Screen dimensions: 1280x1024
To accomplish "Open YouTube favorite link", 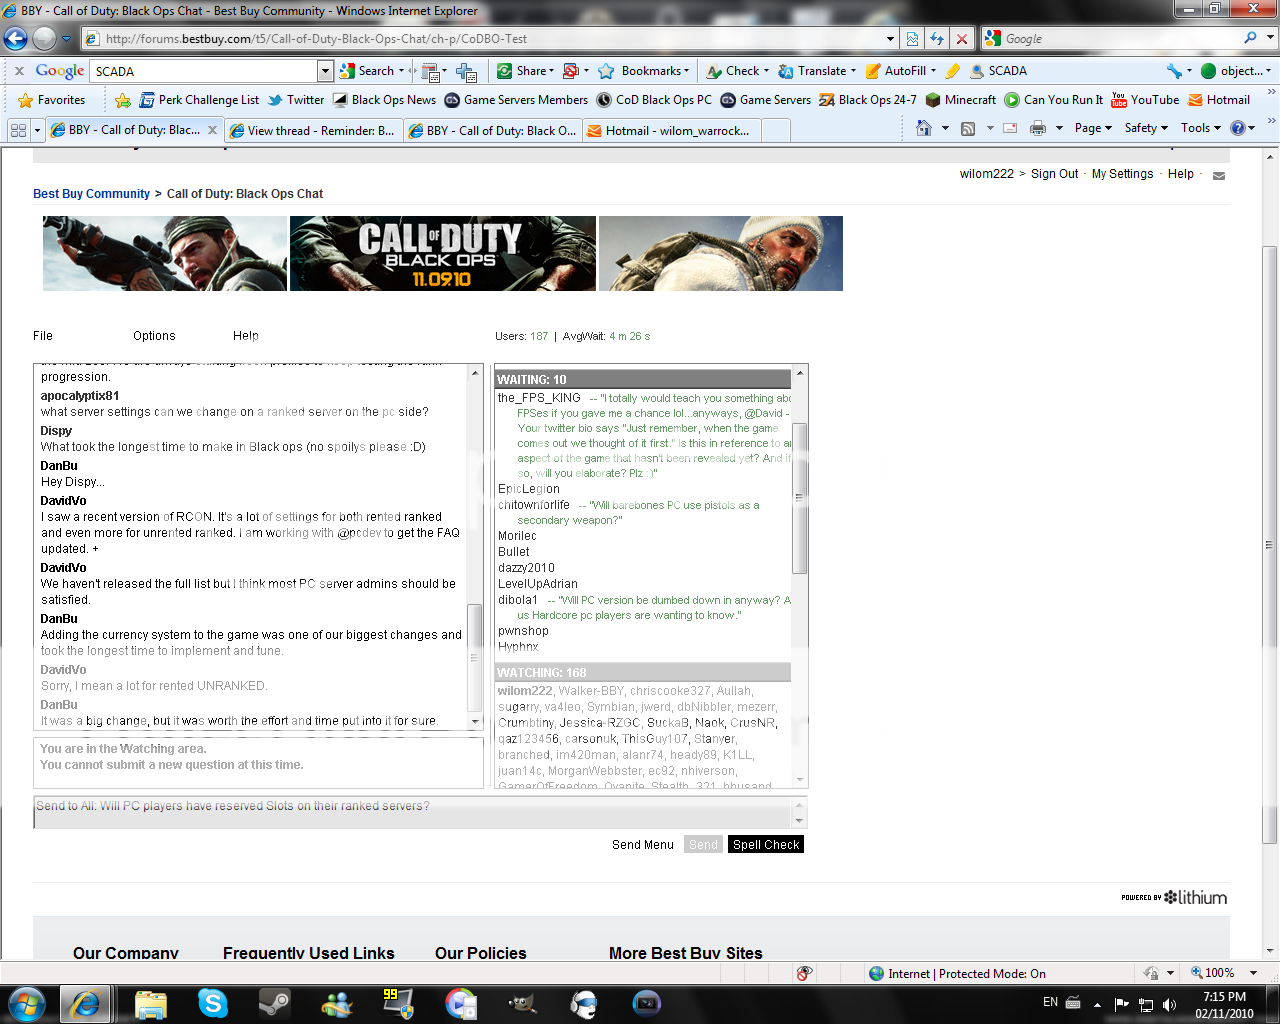I will [x=1145, y=100].
